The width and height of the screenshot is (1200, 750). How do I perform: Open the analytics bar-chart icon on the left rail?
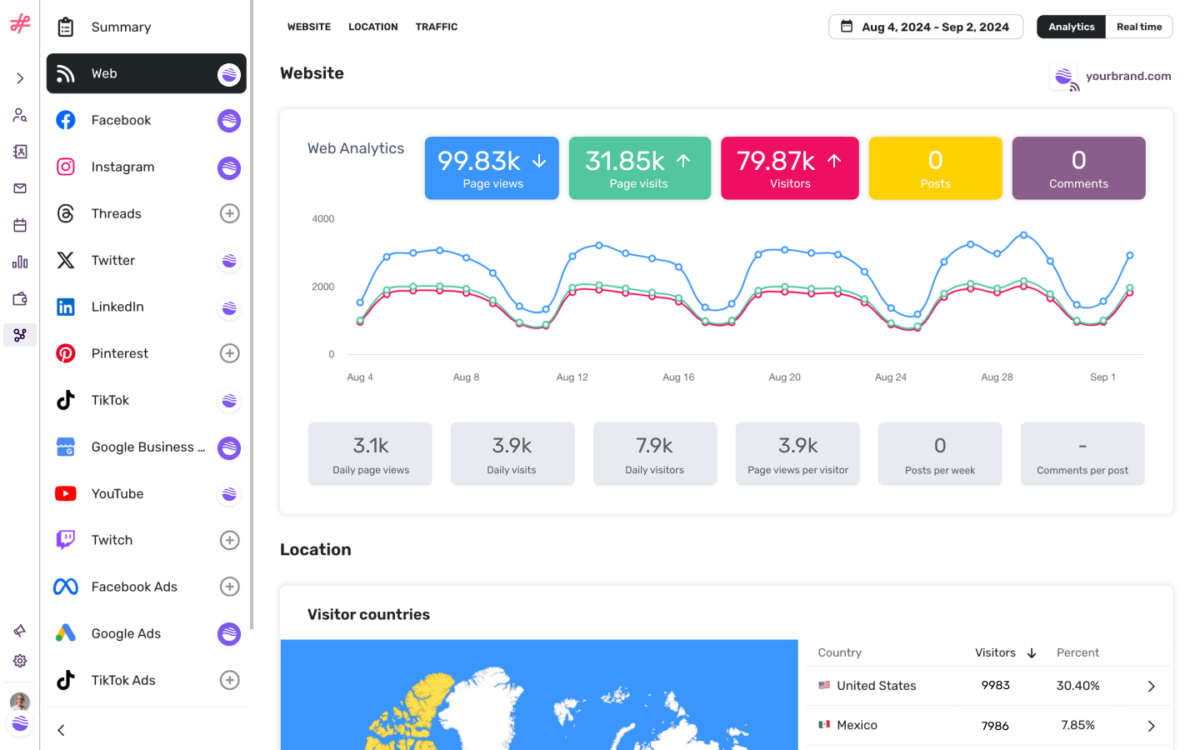19,262
